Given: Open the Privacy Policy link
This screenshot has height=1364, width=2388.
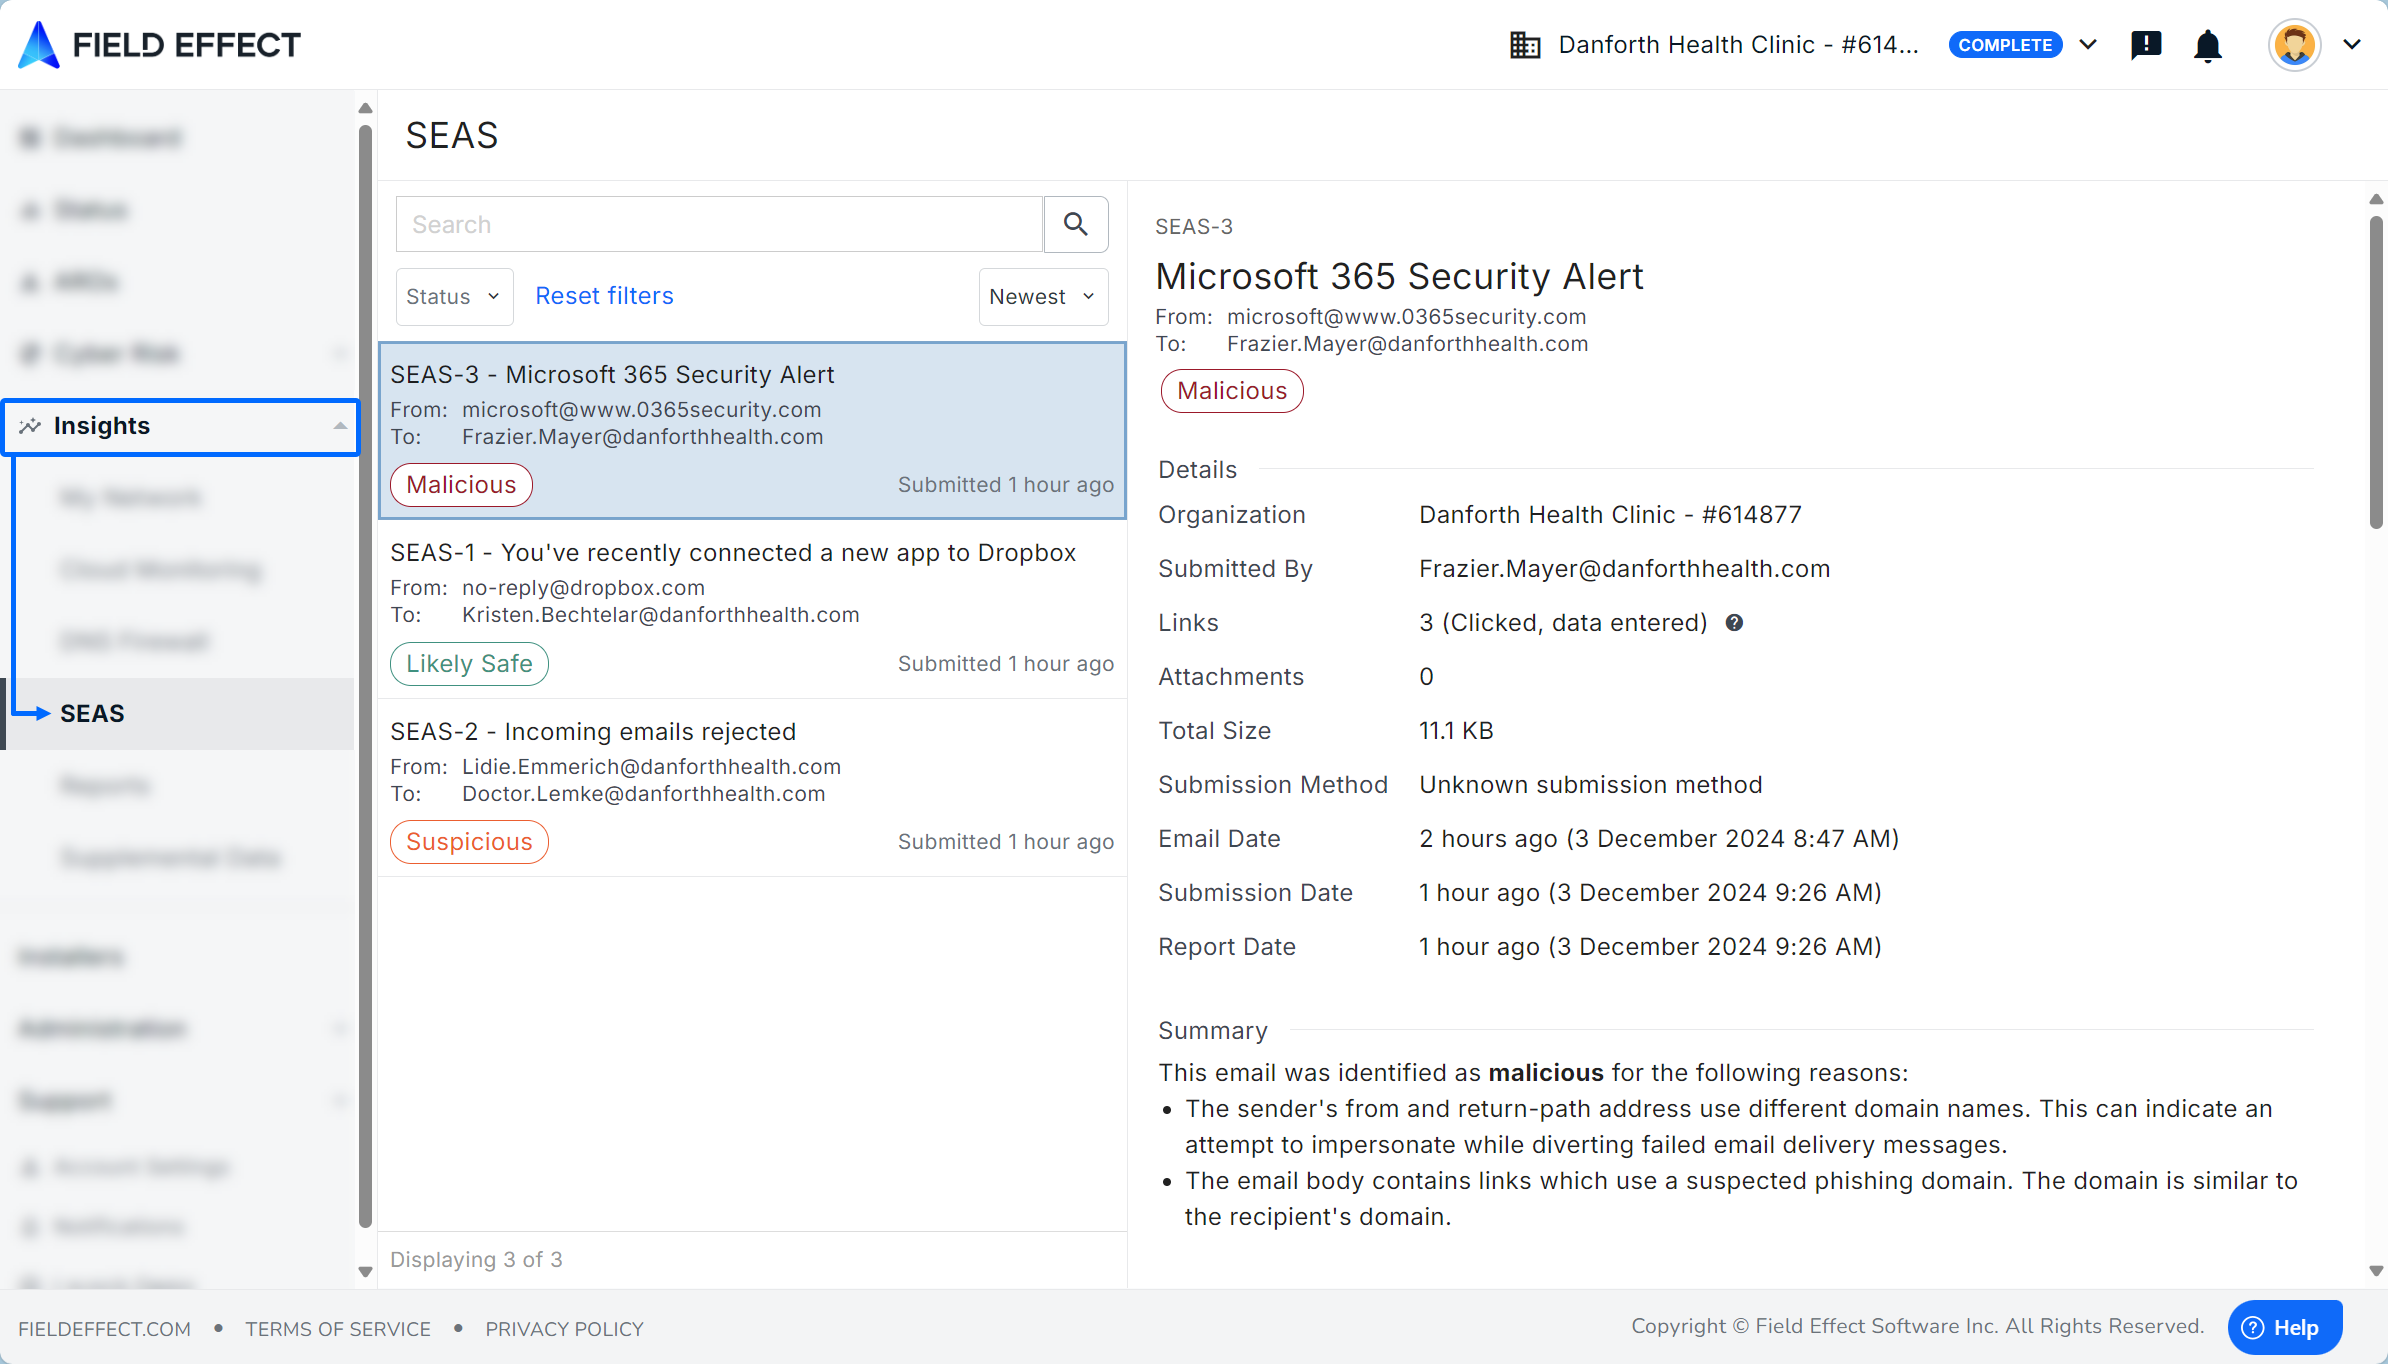Looking at the screenshot, I should (564, 1329).
